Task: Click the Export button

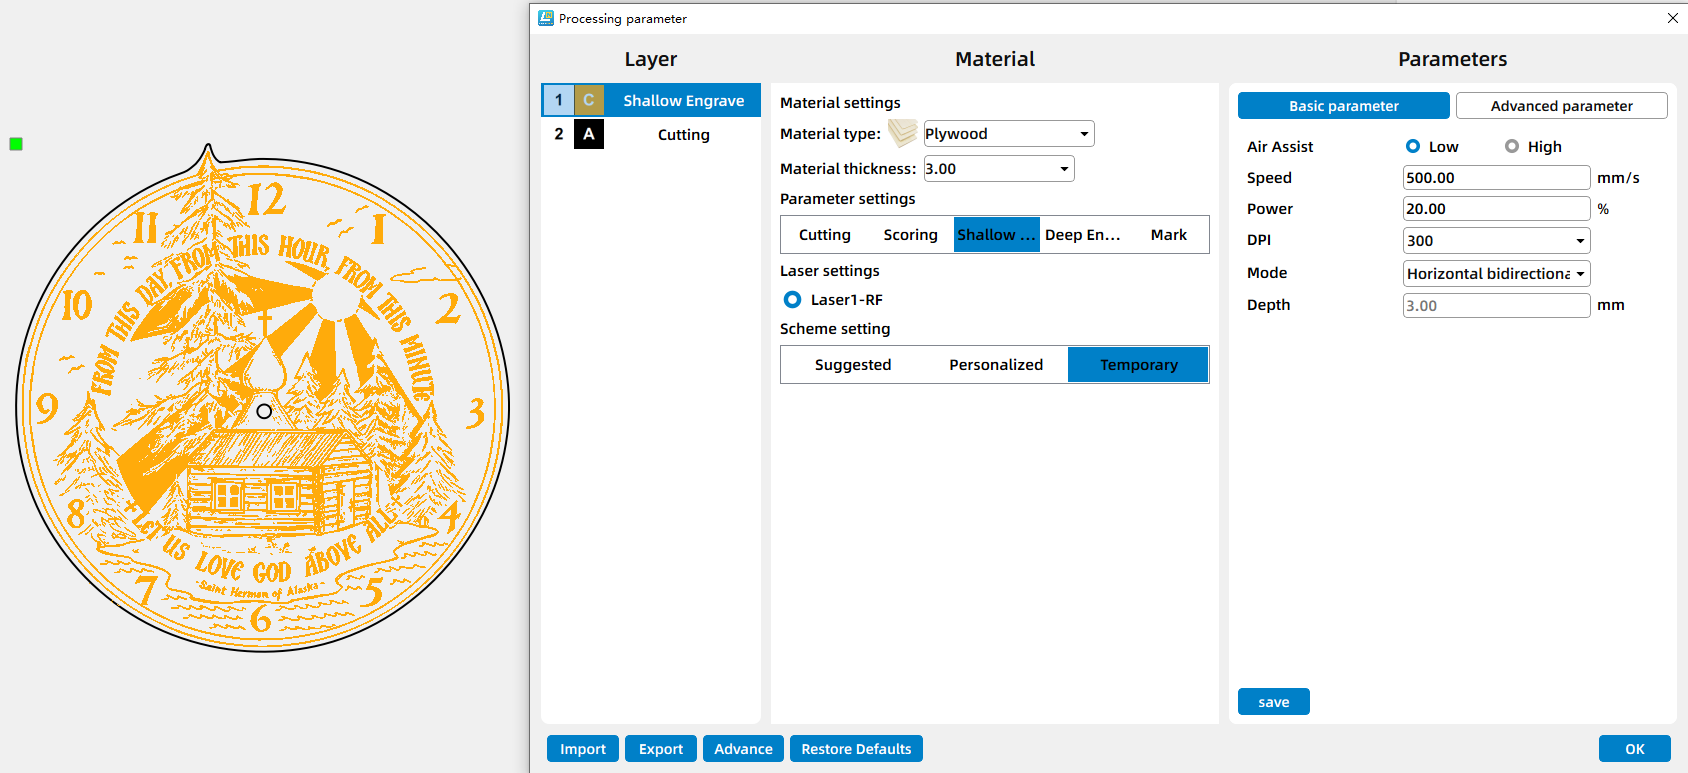Action: tap(661, 749)
